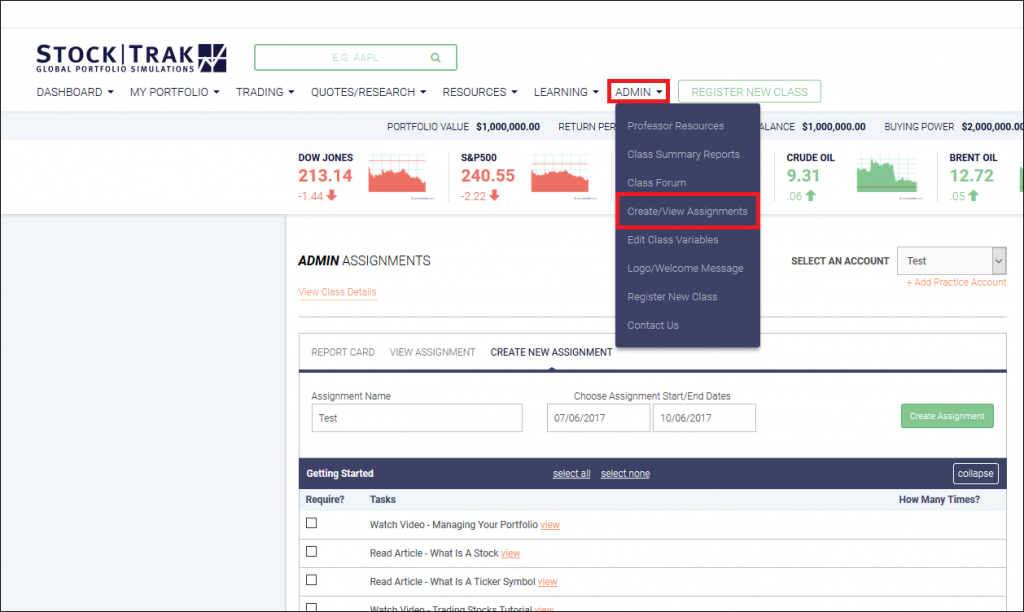Expand the TRADING menu
This screenshot has height=612, width=1024.
point(264,91)
